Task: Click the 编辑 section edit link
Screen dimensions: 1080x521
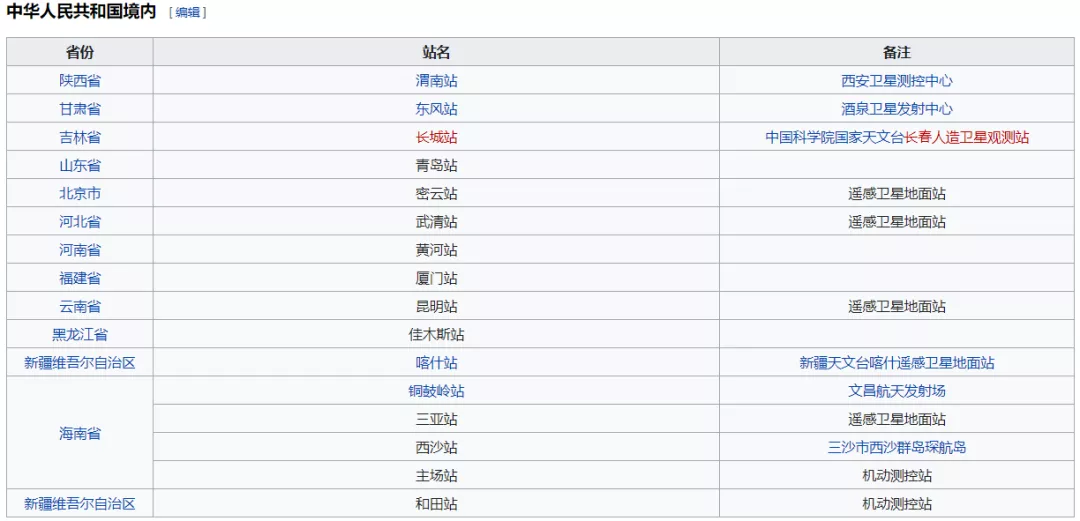Action: tap(187, 13)
